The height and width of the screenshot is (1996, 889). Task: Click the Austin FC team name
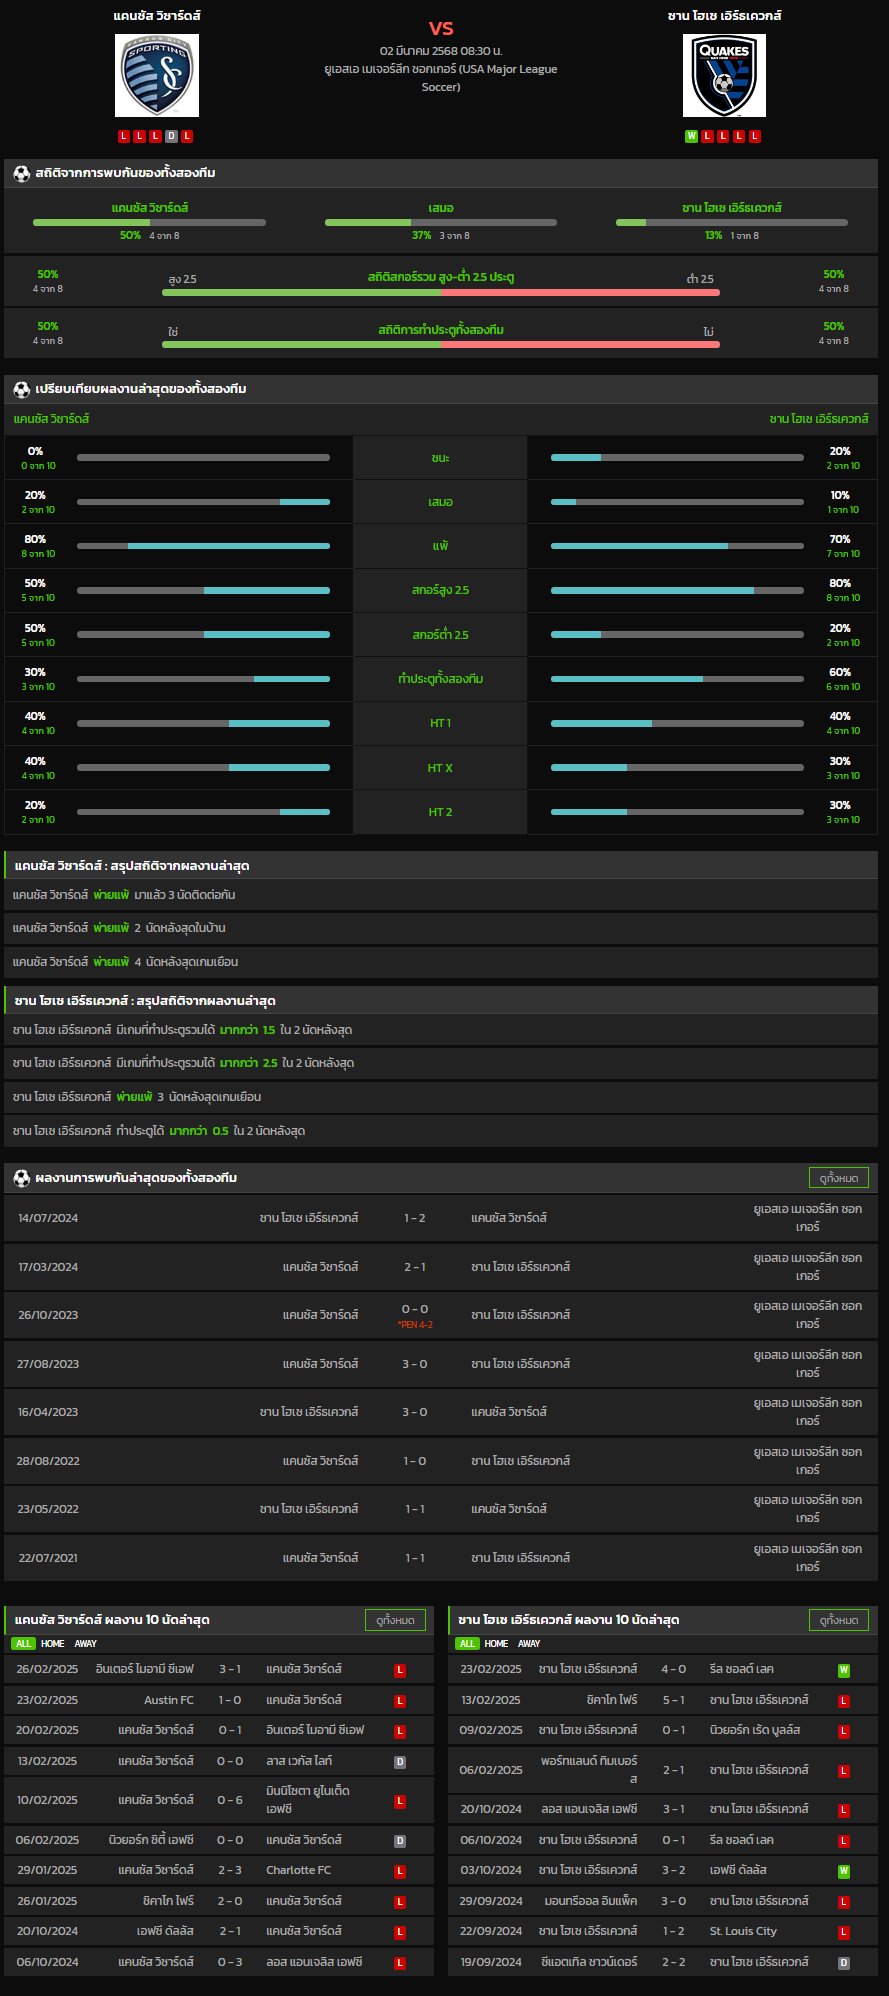coord(169,1700)
